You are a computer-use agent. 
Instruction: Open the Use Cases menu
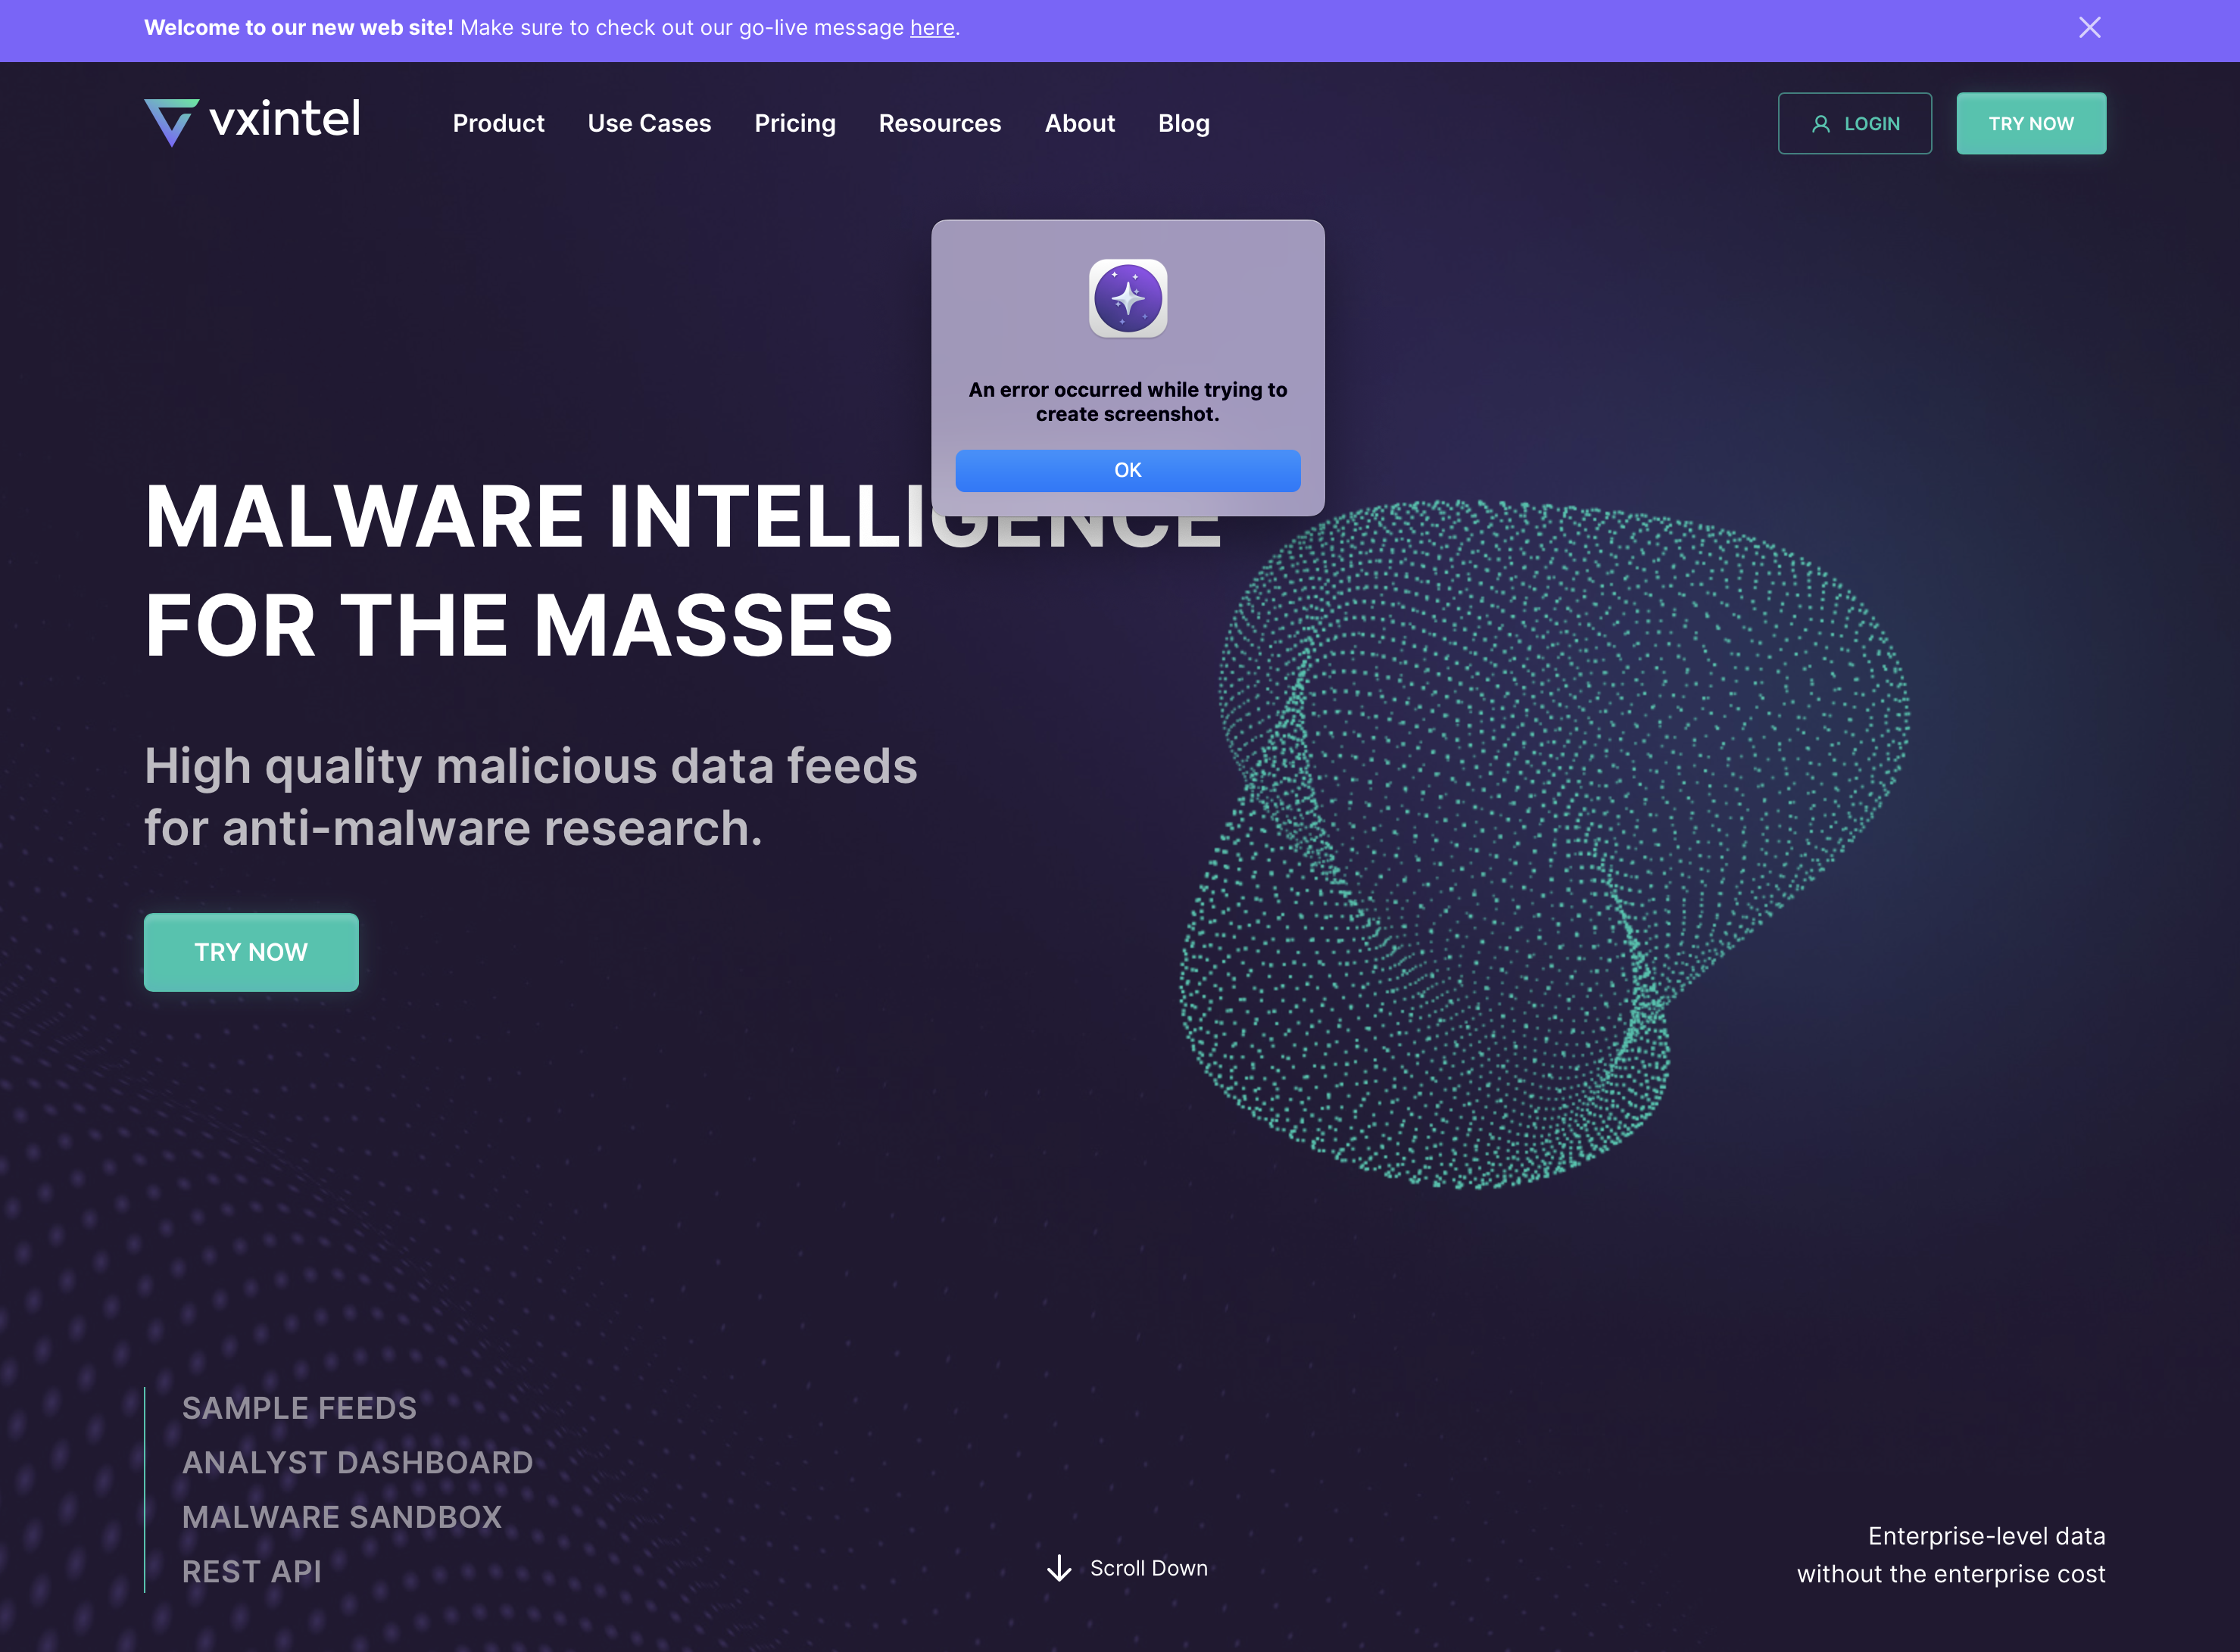[649, 123]
